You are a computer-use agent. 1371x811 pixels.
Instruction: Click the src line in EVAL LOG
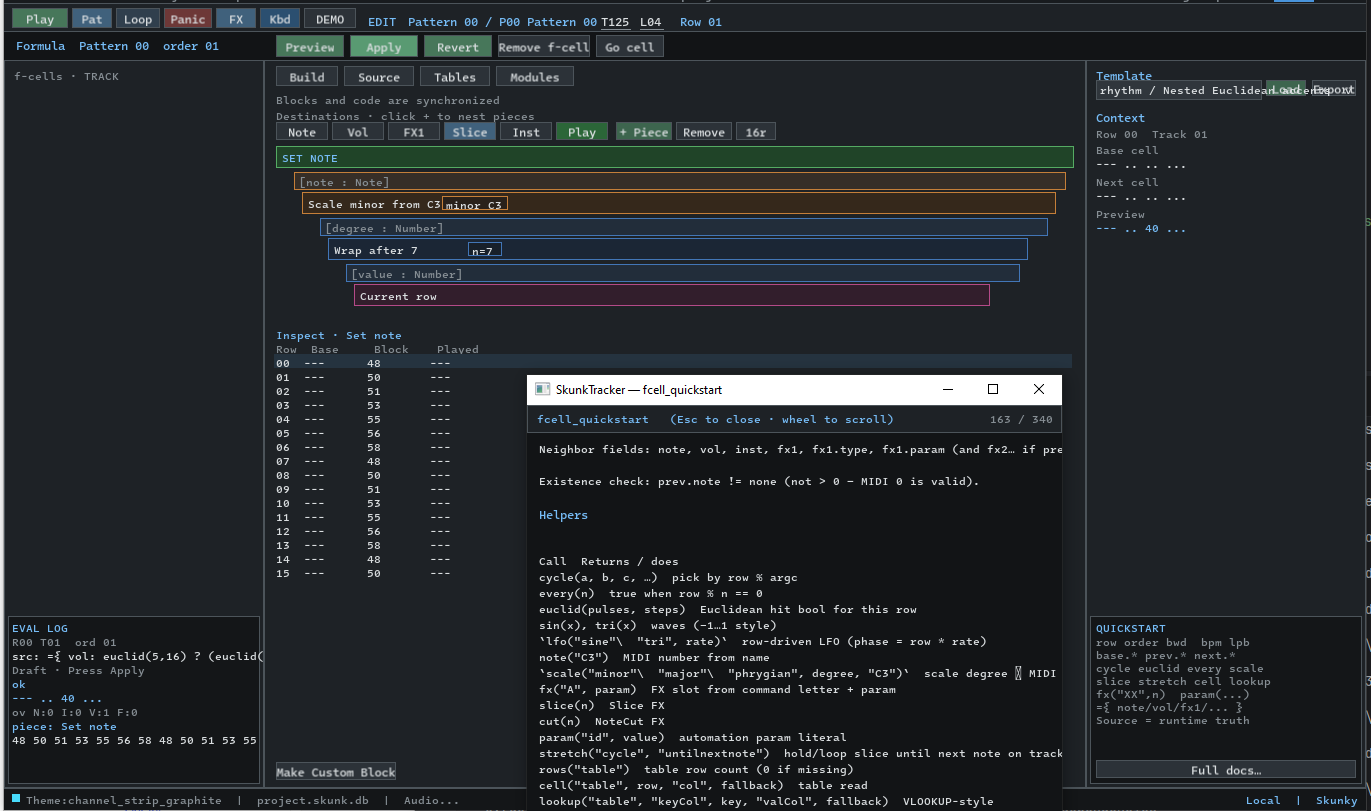[137, 656]
